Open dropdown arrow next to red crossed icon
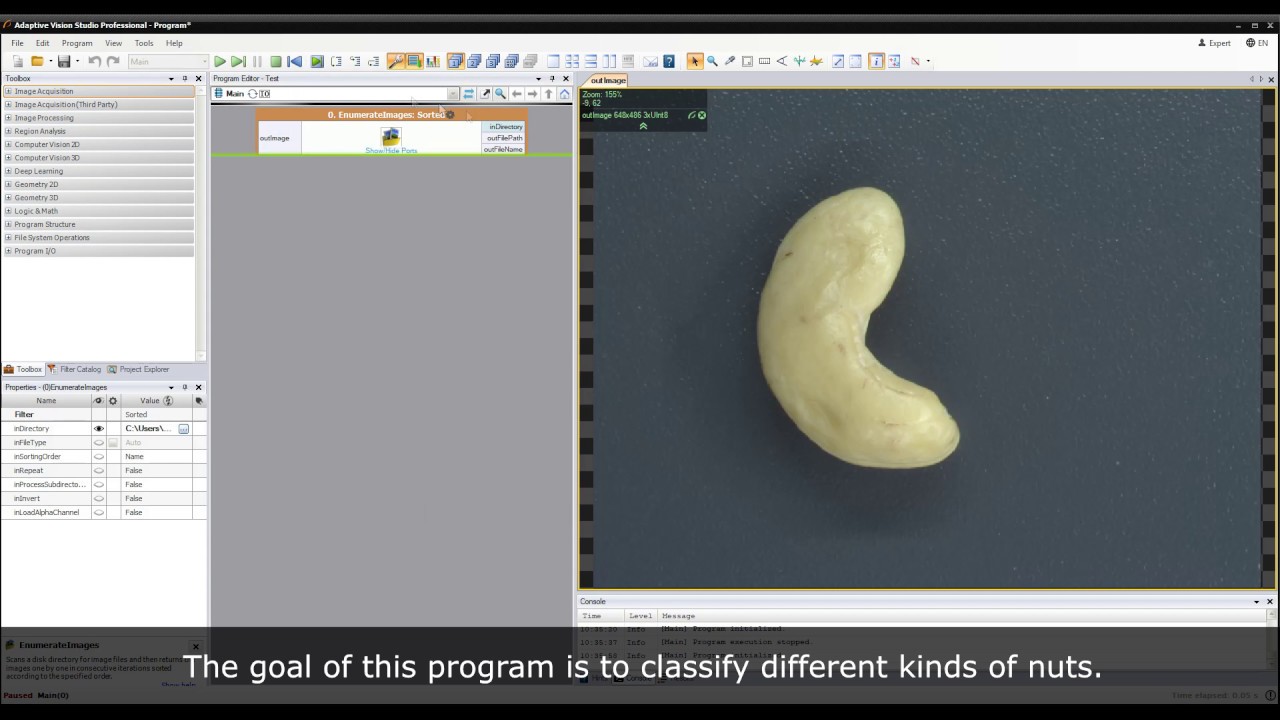The width and height of the screenshot is (1280, 720). pos(928,61)
